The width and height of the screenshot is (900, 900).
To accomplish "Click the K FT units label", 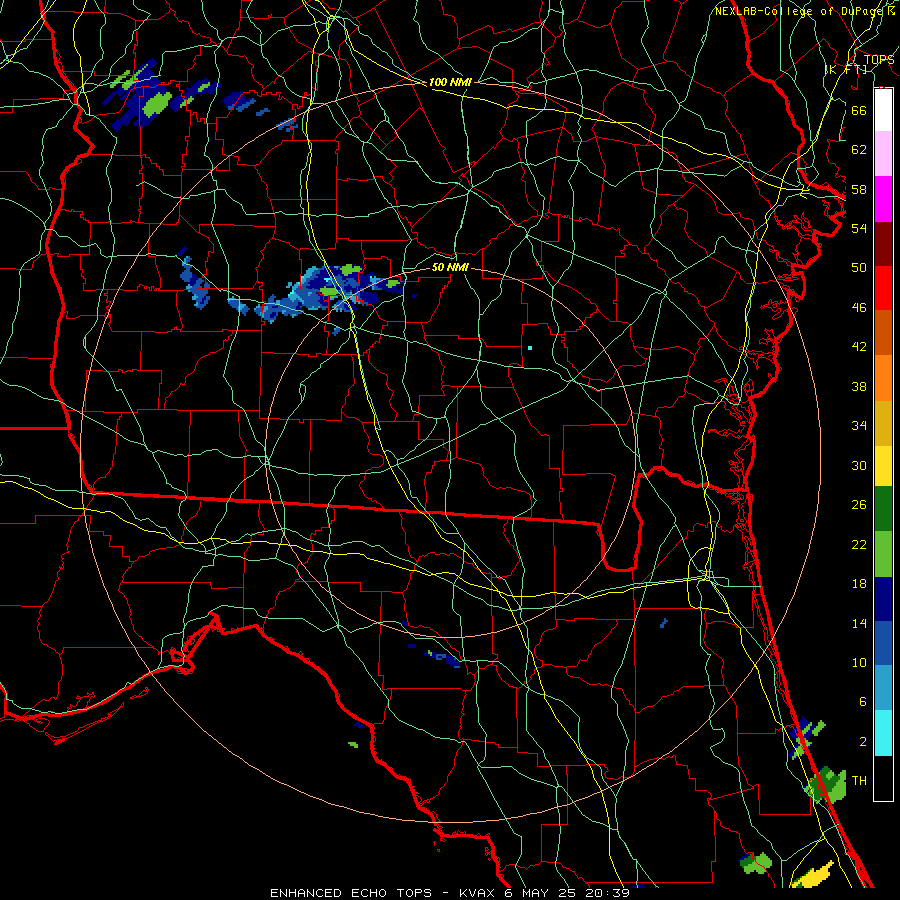I will pos(846,69).
